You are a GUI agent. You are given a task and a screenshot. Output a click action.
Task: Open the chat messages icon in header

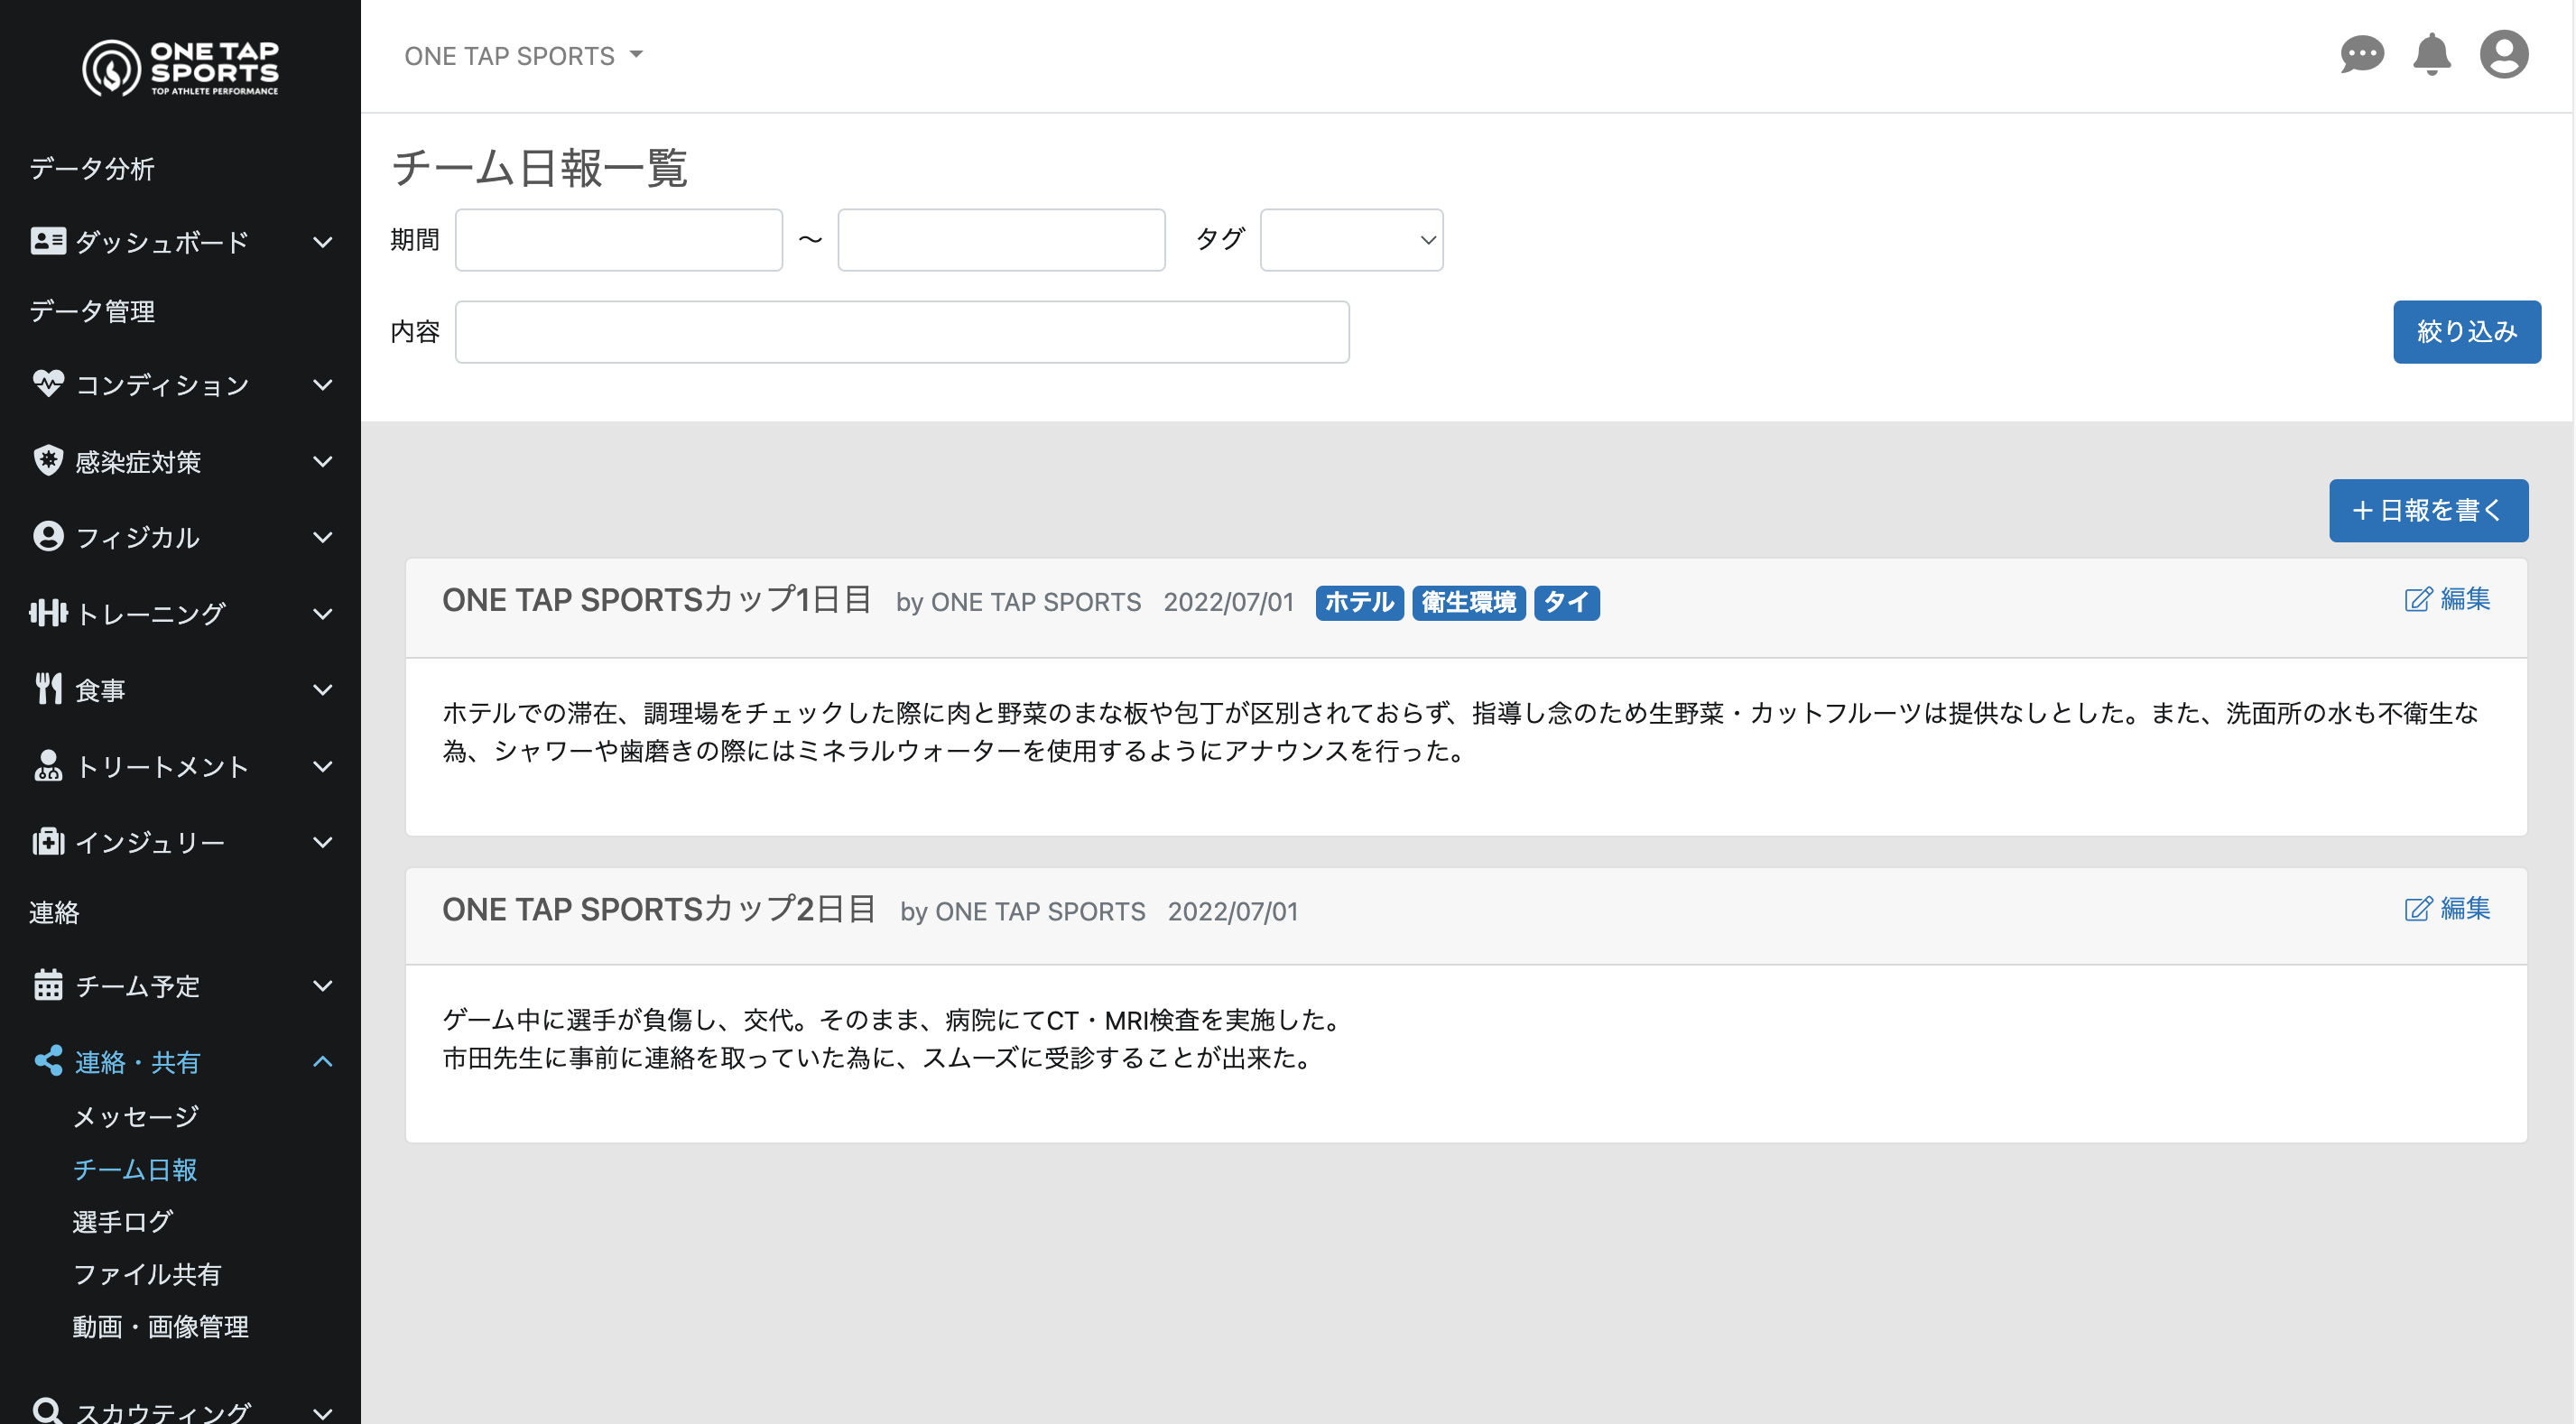coord(2362,54)
